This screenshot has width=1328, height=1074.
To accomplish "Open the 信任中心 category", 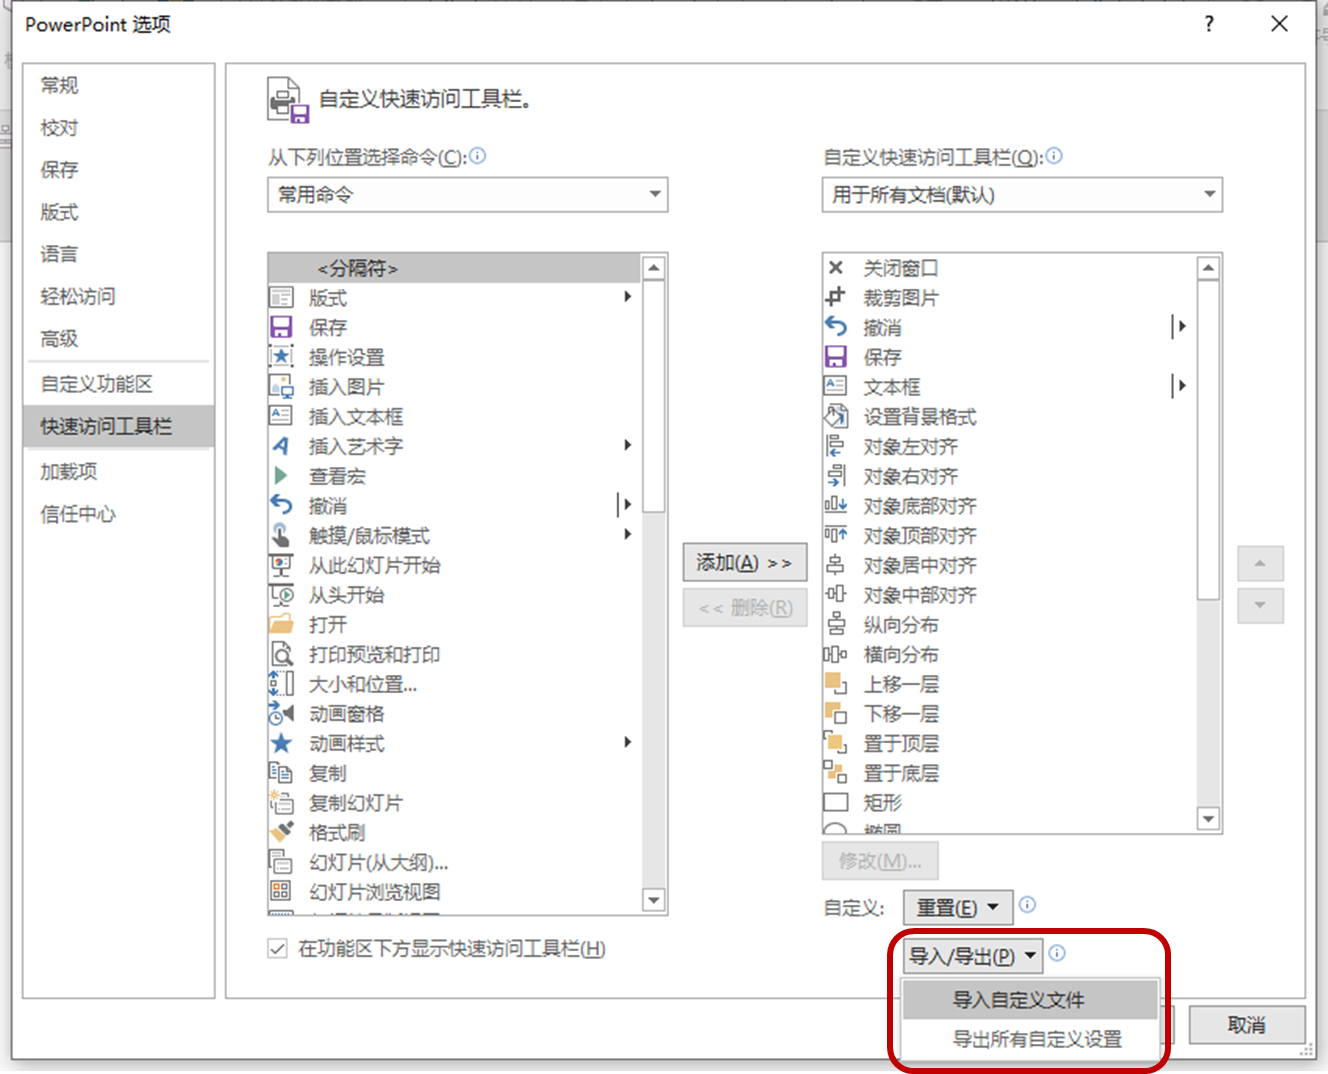I will coord(118,514).
